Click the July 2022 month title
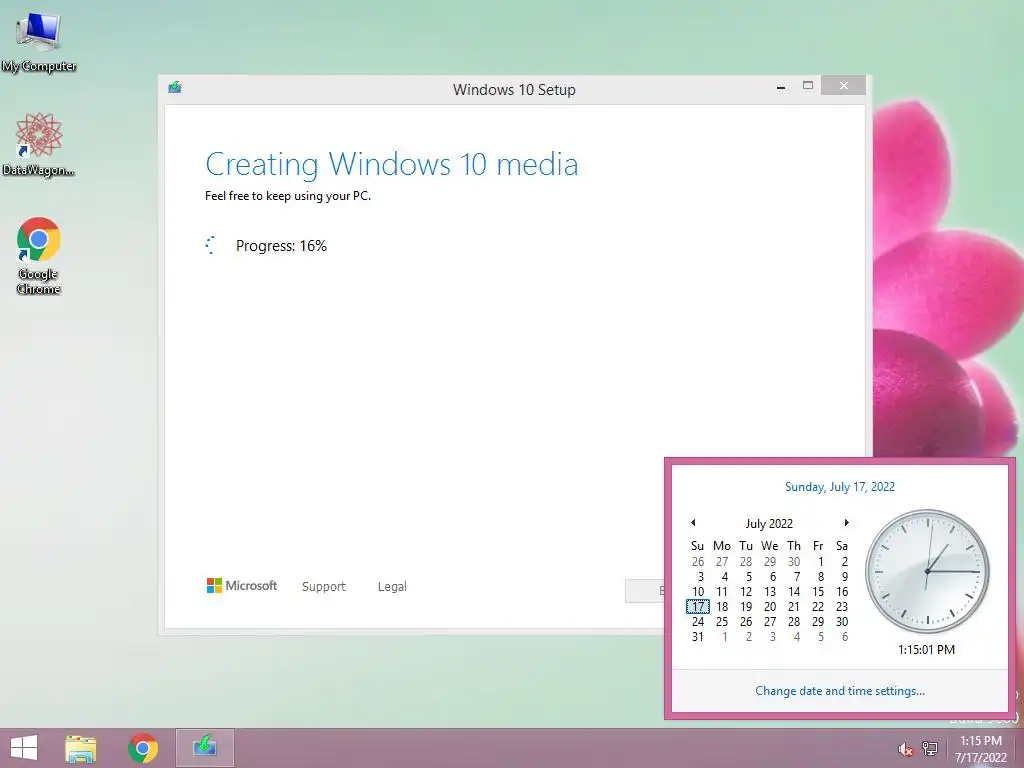1024x768 pixels. [x=769, y=524]
